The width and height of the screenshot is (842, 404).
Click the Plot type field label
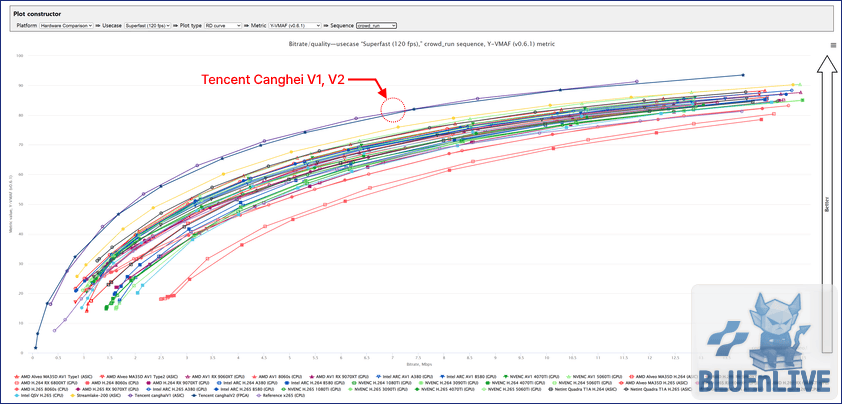pyautogui.click(x=191, y=25)
